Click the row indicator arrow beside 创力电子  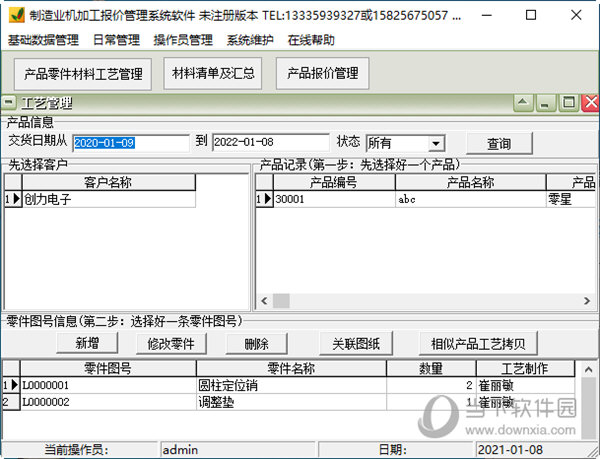coord(13,199)
